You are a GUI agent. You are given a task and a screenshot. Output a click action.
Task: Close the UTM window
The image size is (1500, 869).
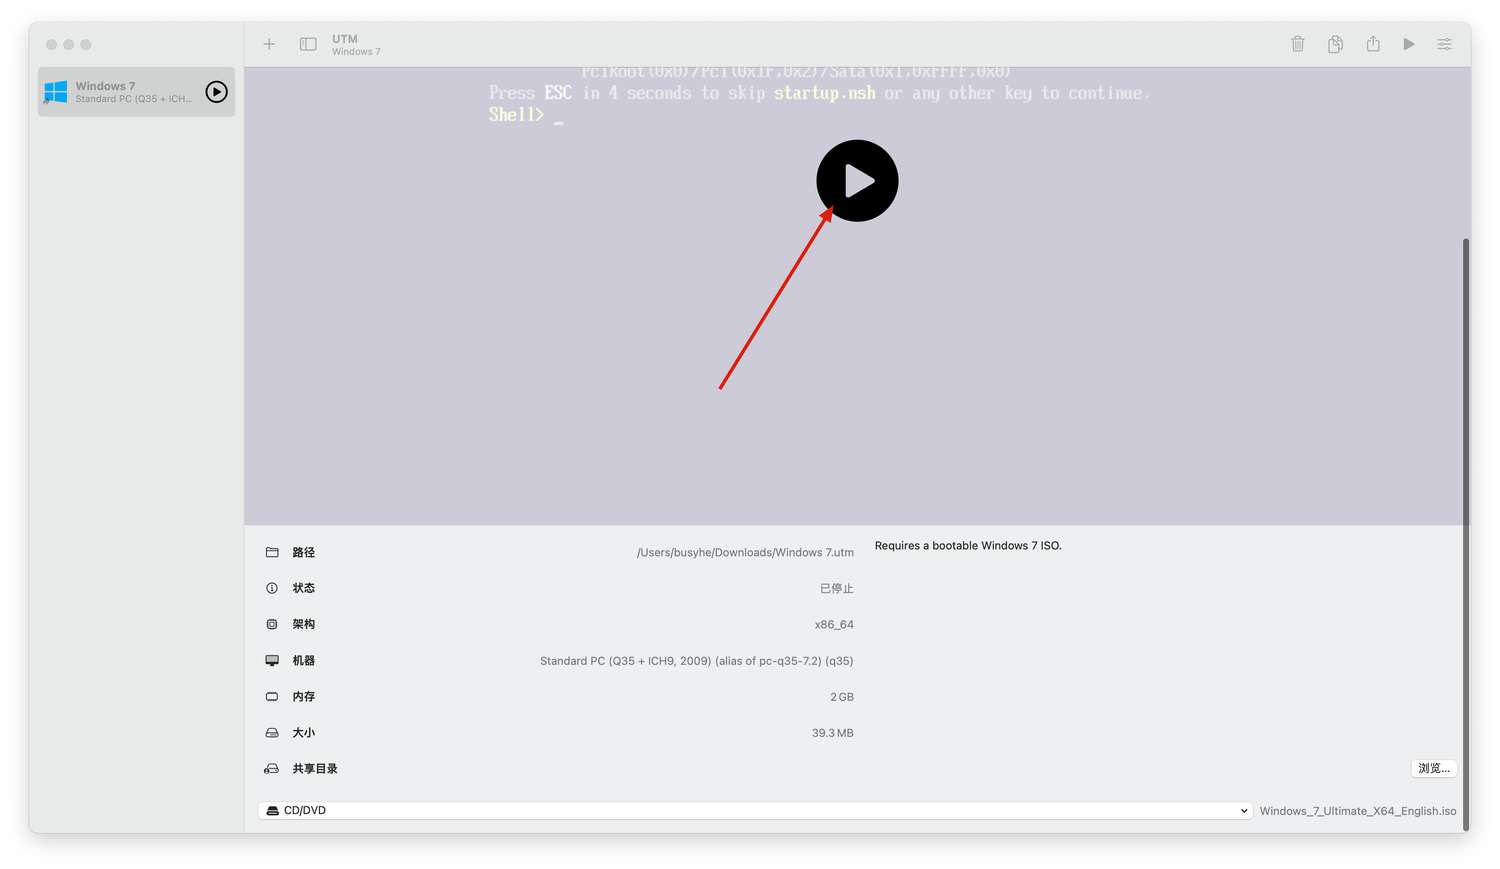tap(52, 44)
